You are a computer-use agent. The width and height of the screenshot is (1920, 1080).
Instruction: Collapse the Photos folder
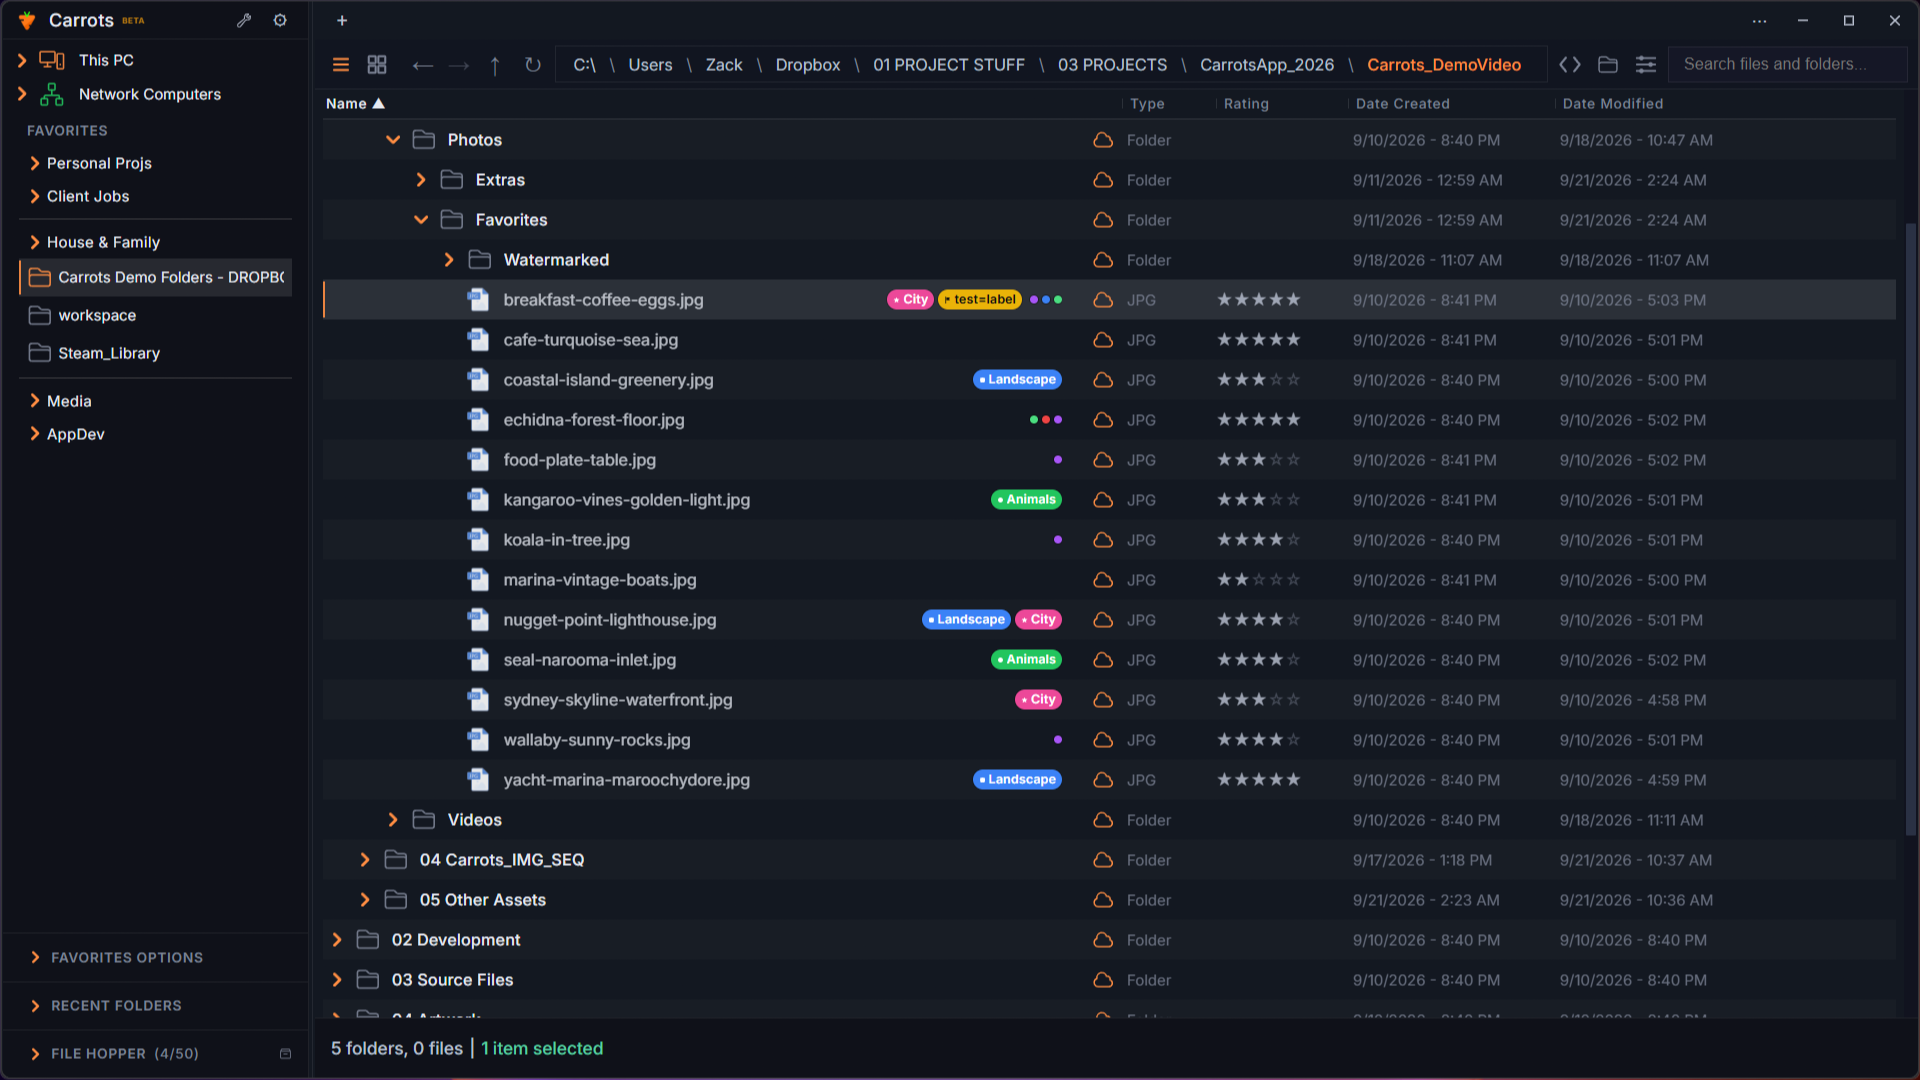393,140
